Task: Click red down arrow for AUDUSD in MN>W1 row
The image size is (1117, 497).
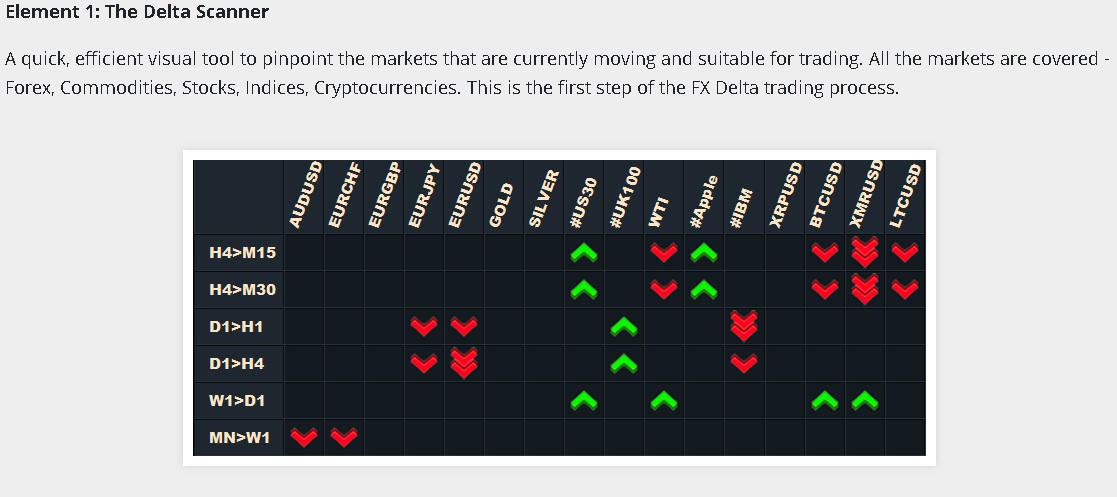Action: [x=303, y=437]
